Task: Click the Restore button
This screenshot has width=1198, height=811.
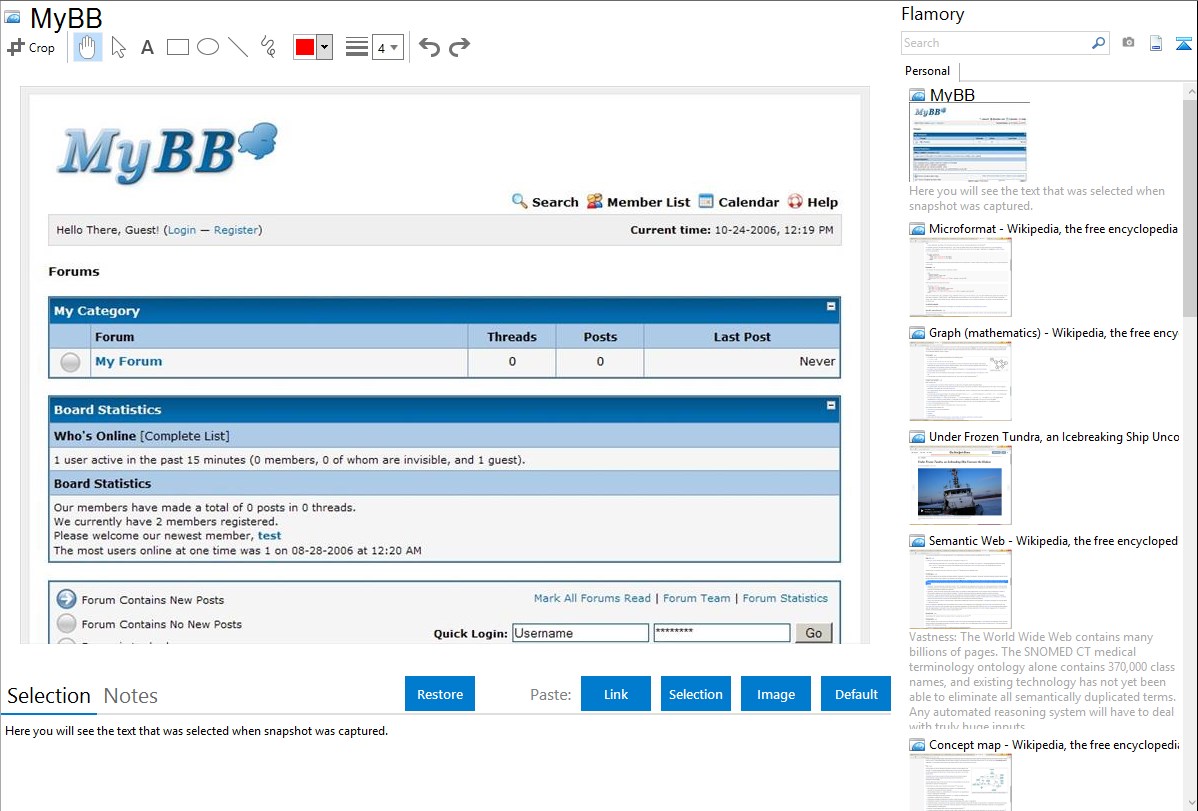Action: pyautogui.click(x=440, y=694)
